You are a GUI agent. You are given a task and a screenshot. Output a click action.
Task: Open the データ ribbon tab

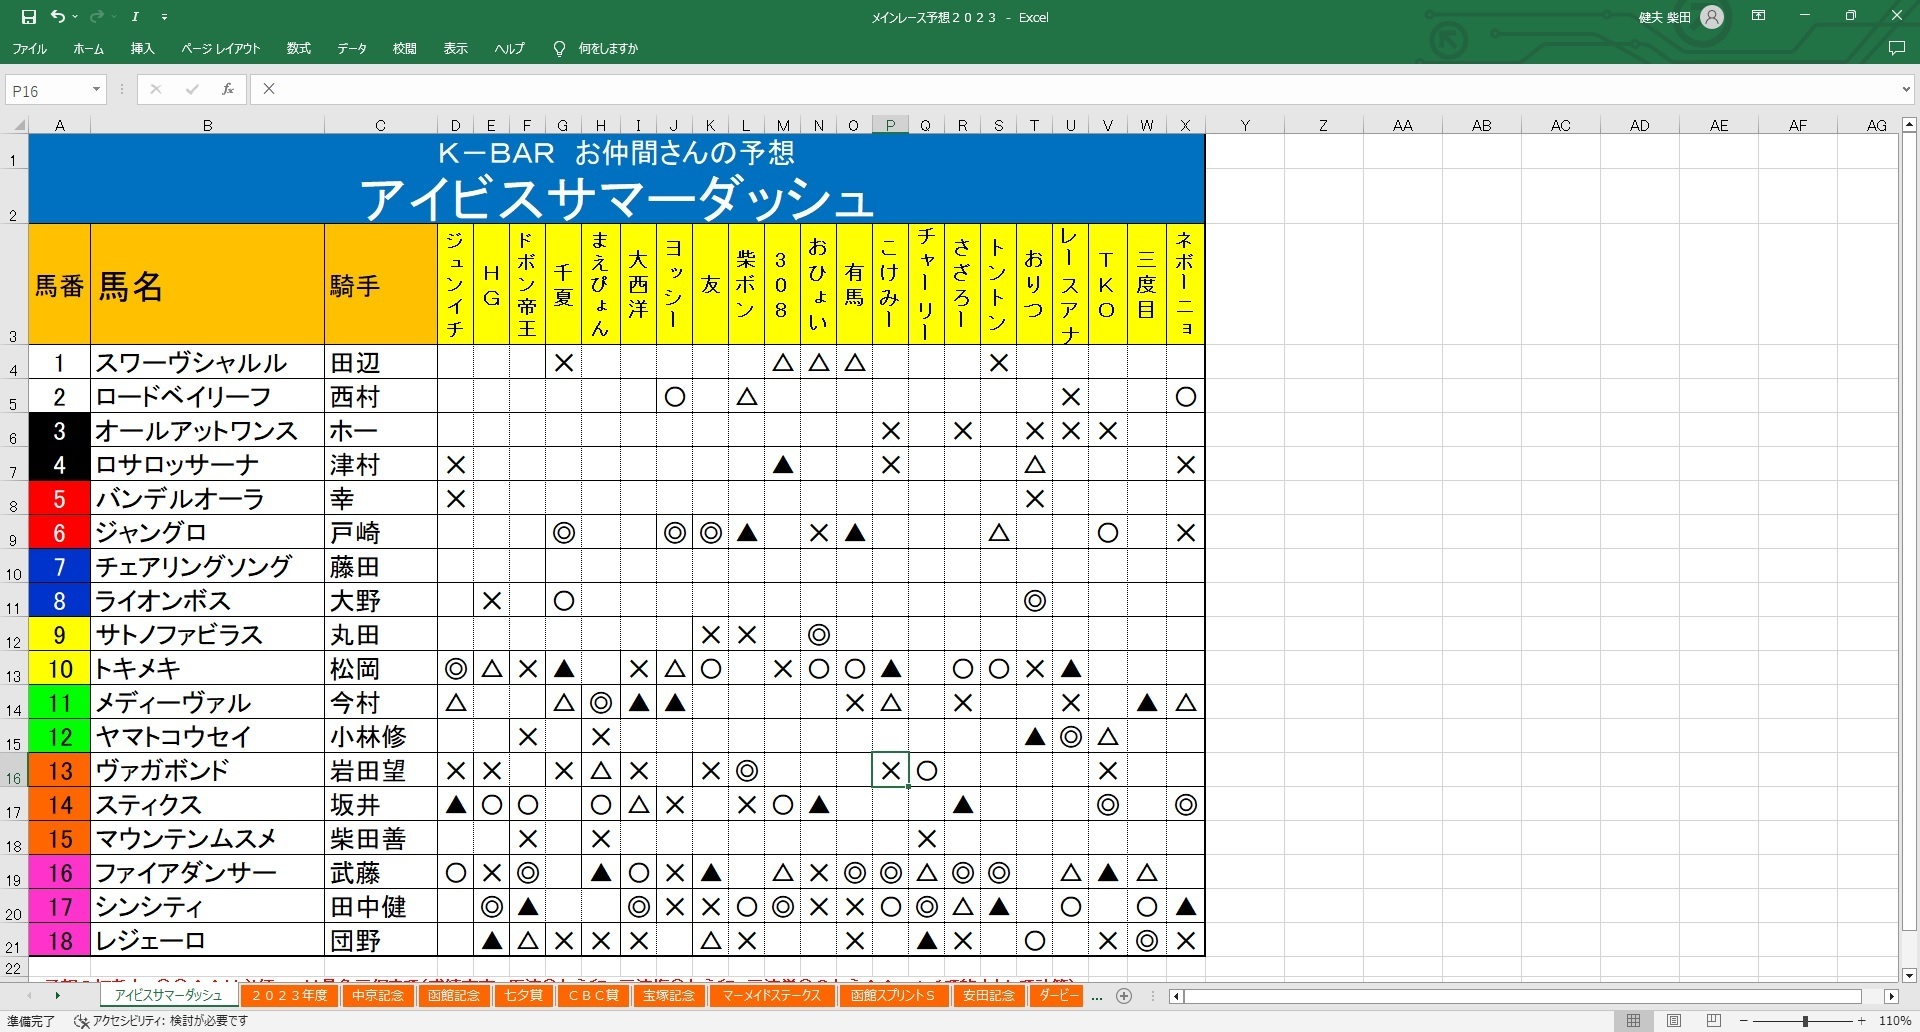point(351,48)
